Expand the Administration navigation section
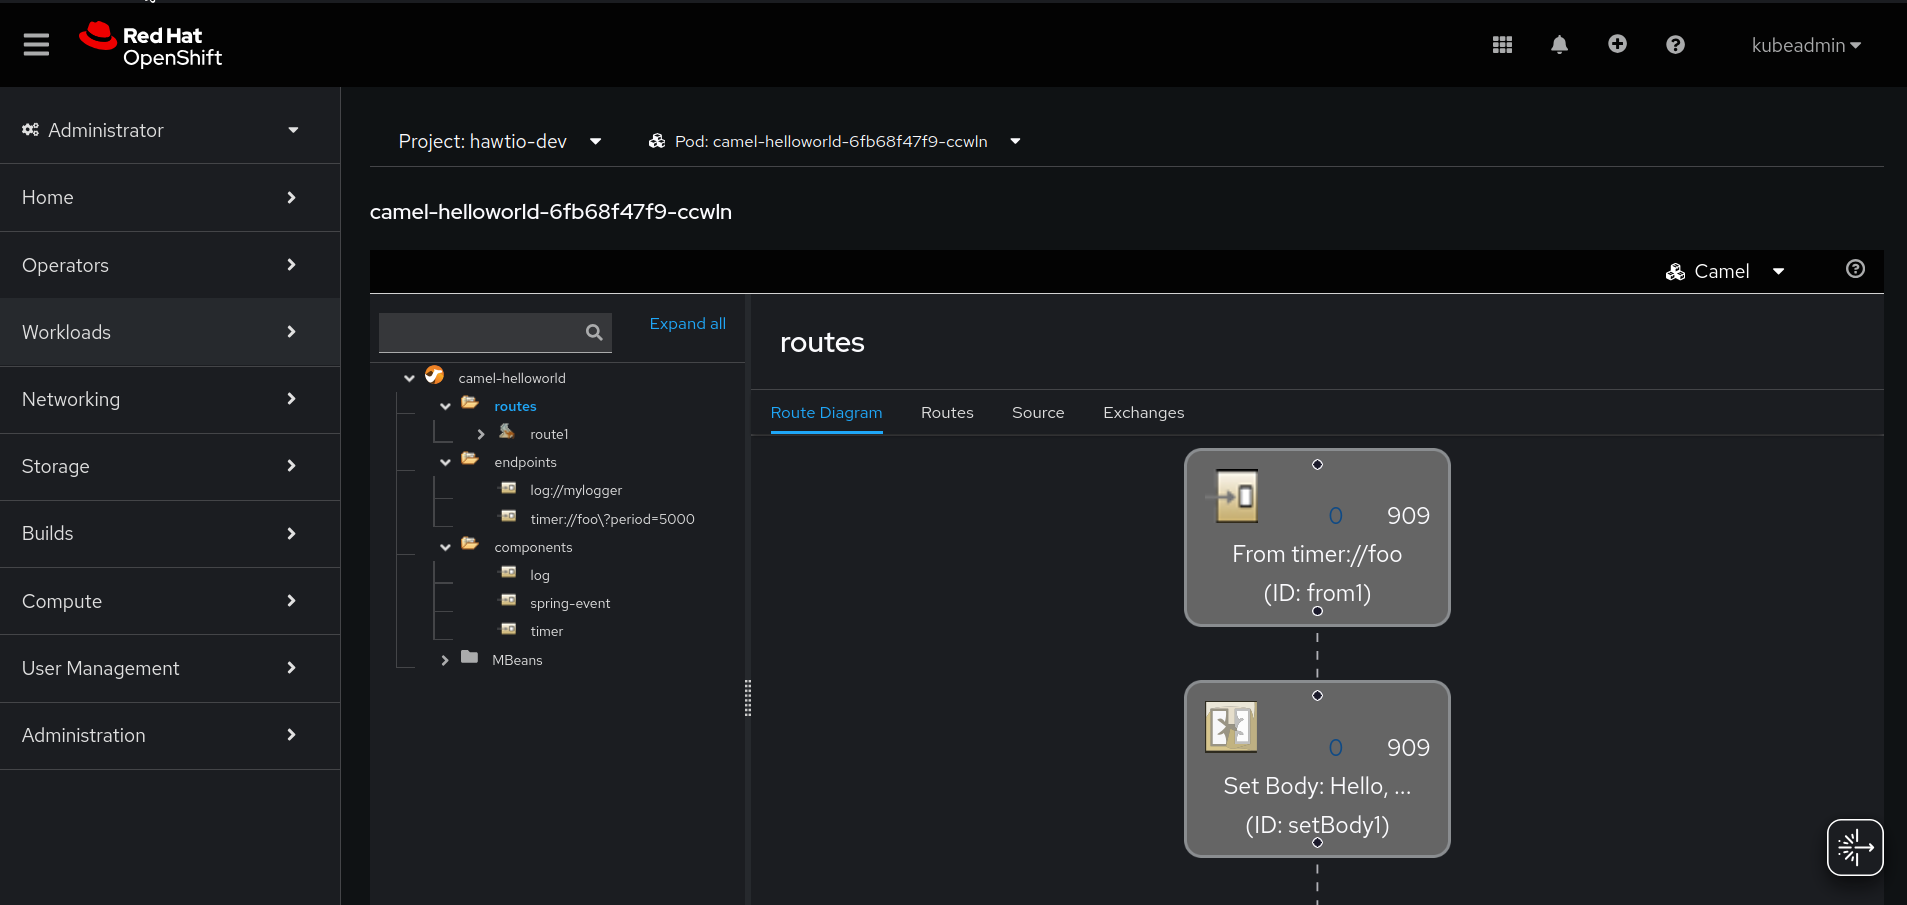The height and width of the screenshot is (905, 1907). tap(170, 735)
